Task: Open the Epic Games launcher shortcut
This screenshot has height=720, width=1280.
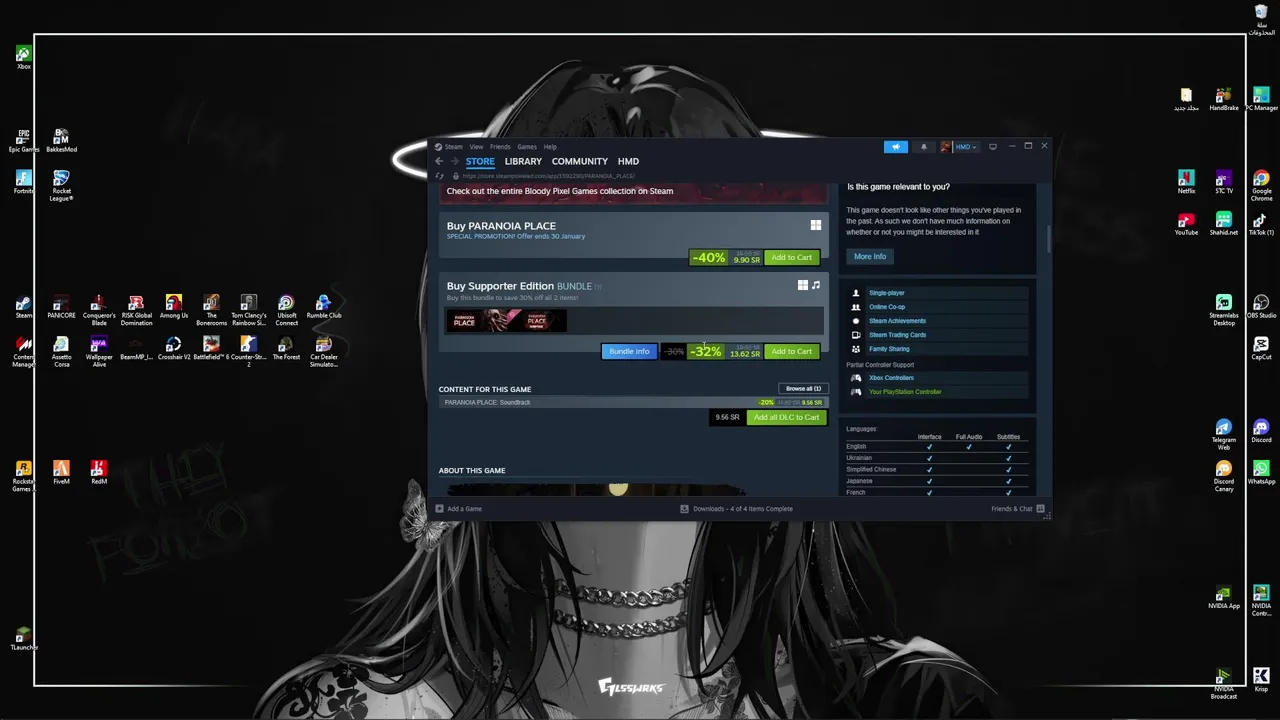Action: click(x=23, y=140)
